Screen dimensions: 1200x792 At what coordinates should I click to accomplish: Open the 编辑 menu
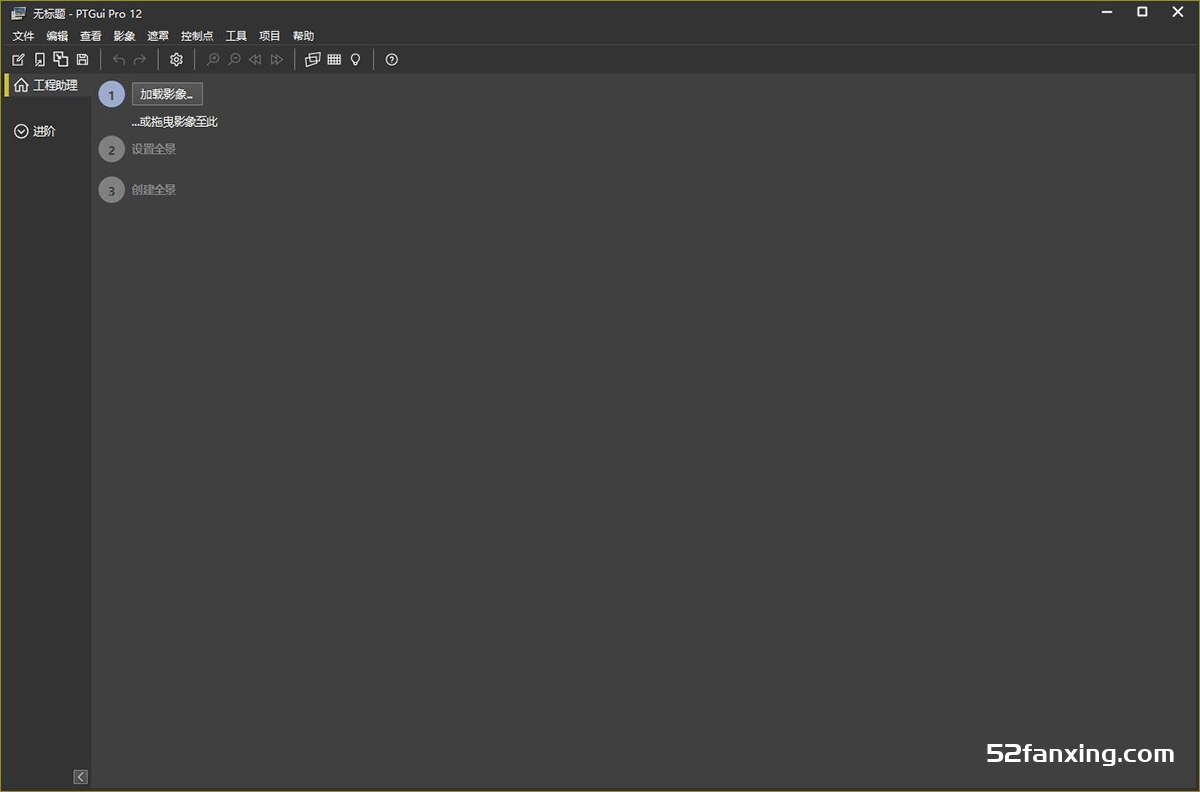tap(57, 36)
